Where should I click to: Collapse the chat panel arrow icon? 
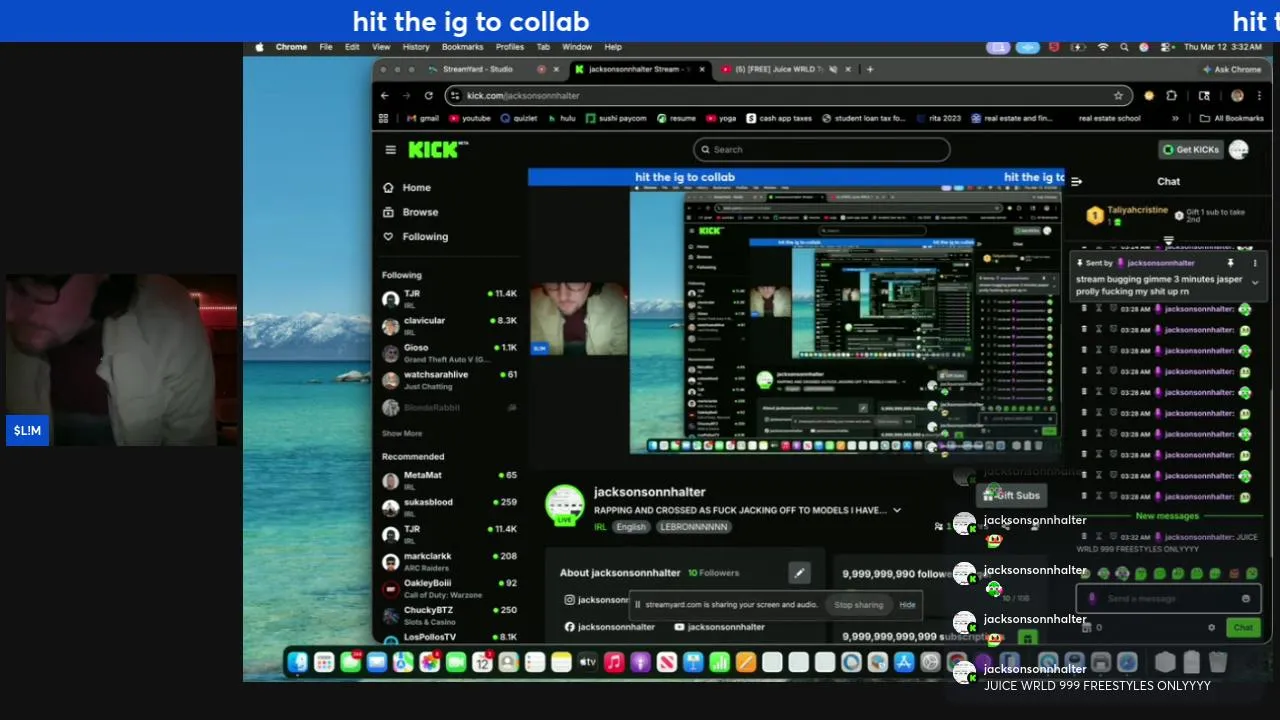pyautogui.click(x=1076, y=182)
